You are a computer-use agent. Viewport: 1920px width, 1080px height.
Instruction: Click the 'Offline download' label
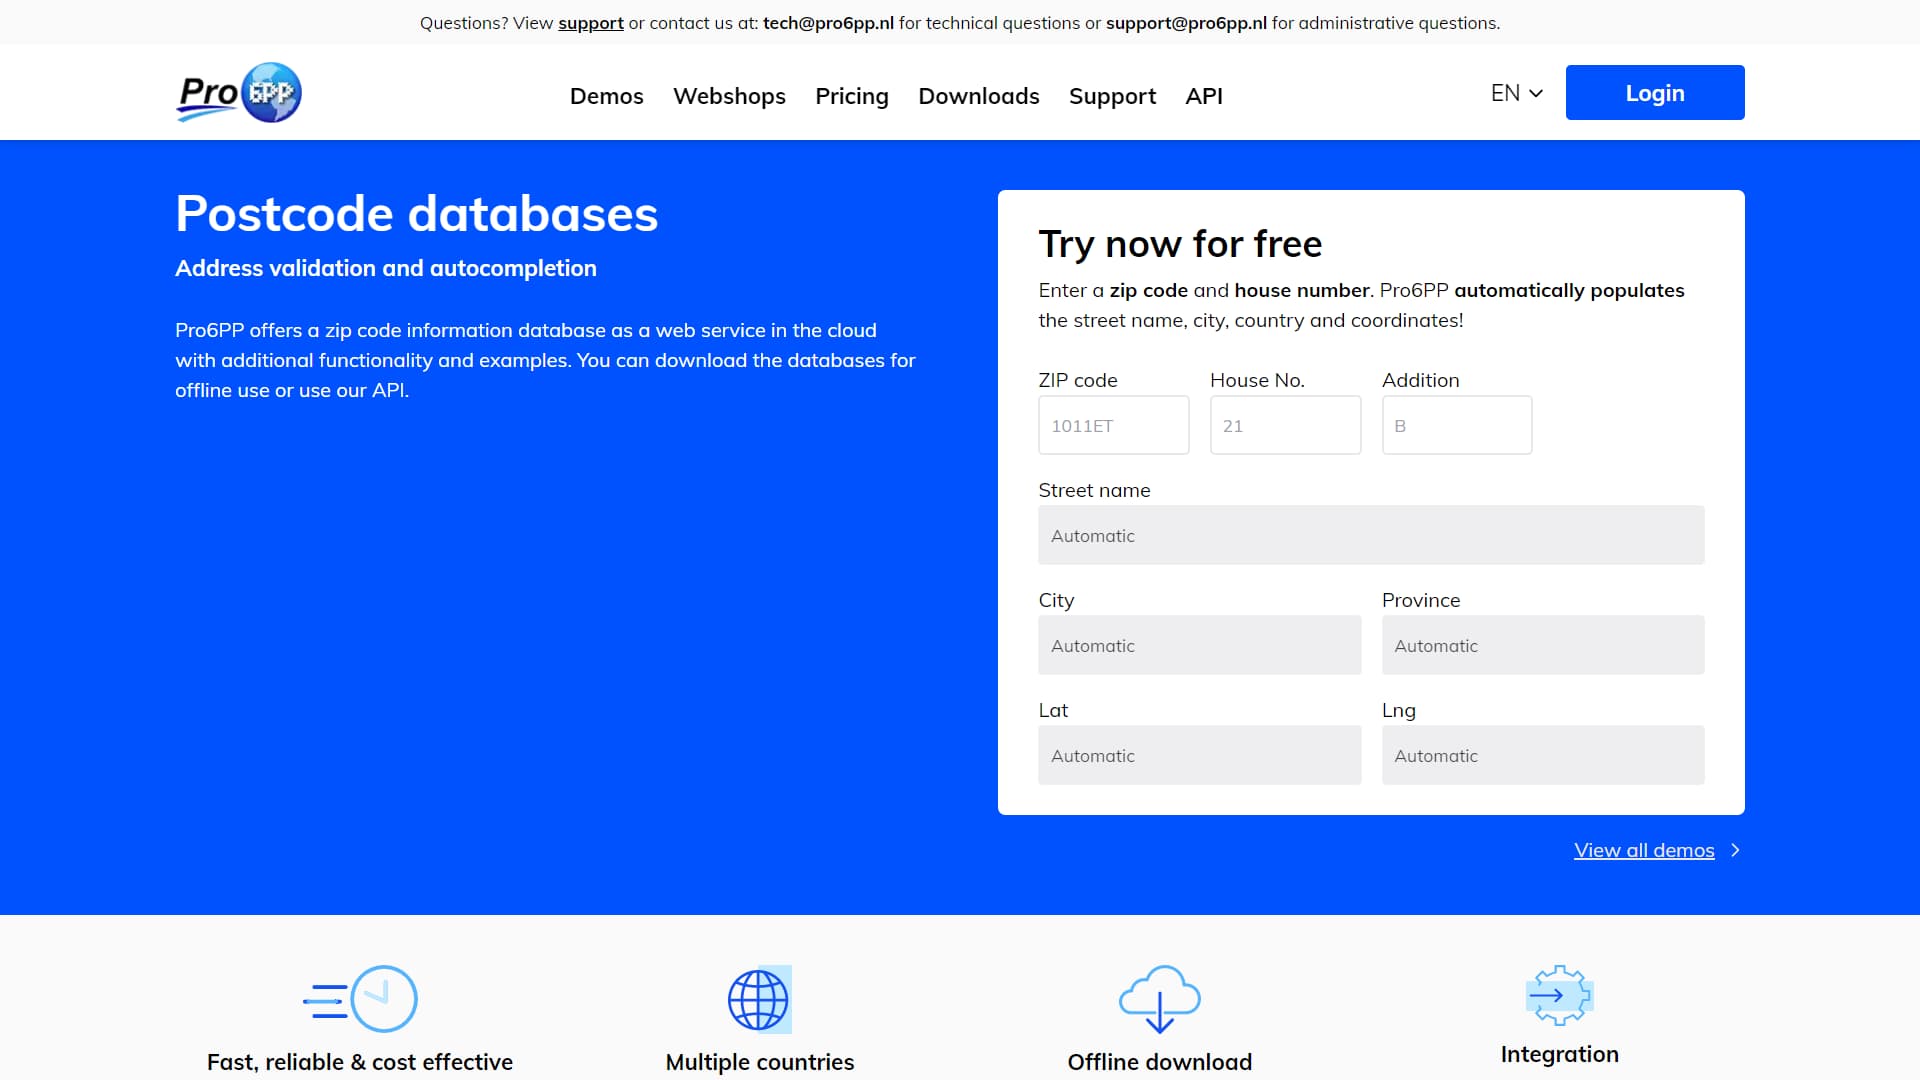[x=1160, y=1062]
